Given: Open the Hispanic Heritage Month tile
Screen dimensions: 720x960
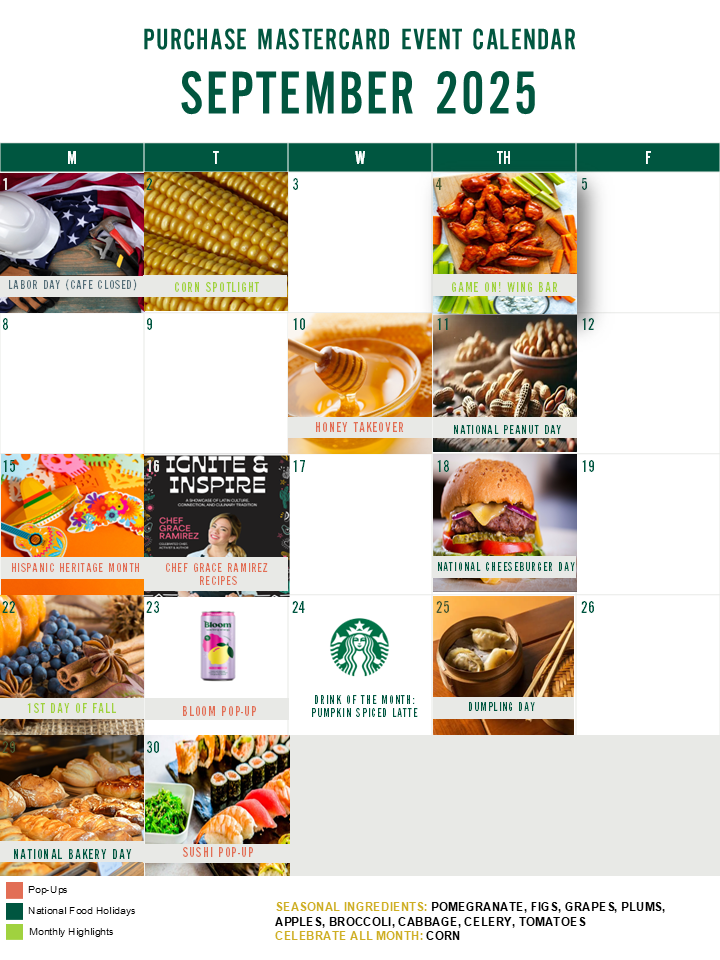Looking at the screenshot, I should pyautogui.click(x=72, y=524).
